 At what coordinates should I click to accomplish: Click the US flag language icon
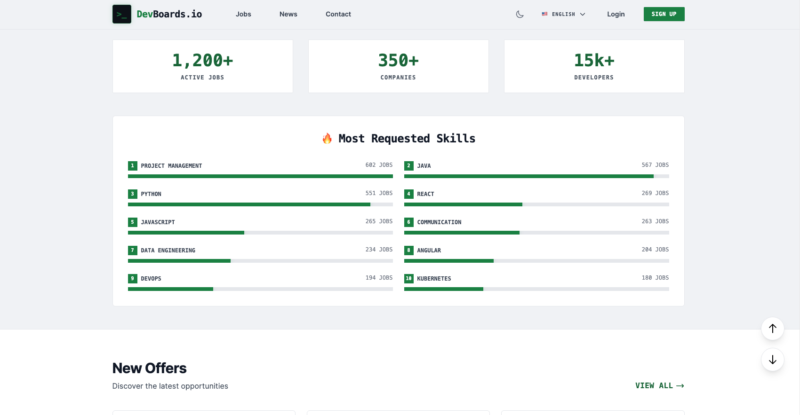tap(544, 14)
